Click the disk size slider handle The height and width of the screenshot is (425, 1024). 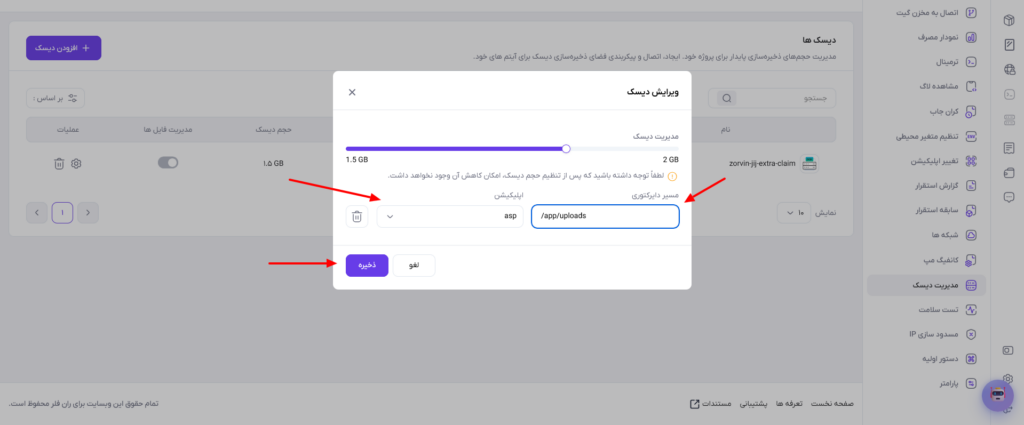tap(566, 149)
